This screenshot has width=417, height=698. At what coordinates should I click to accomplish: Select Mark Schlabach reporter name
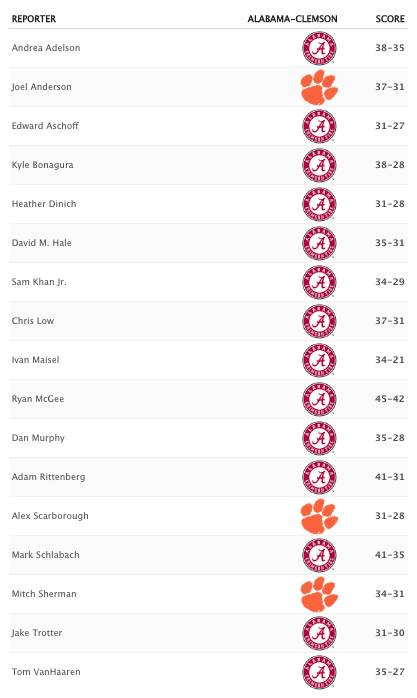click(46, 555)
